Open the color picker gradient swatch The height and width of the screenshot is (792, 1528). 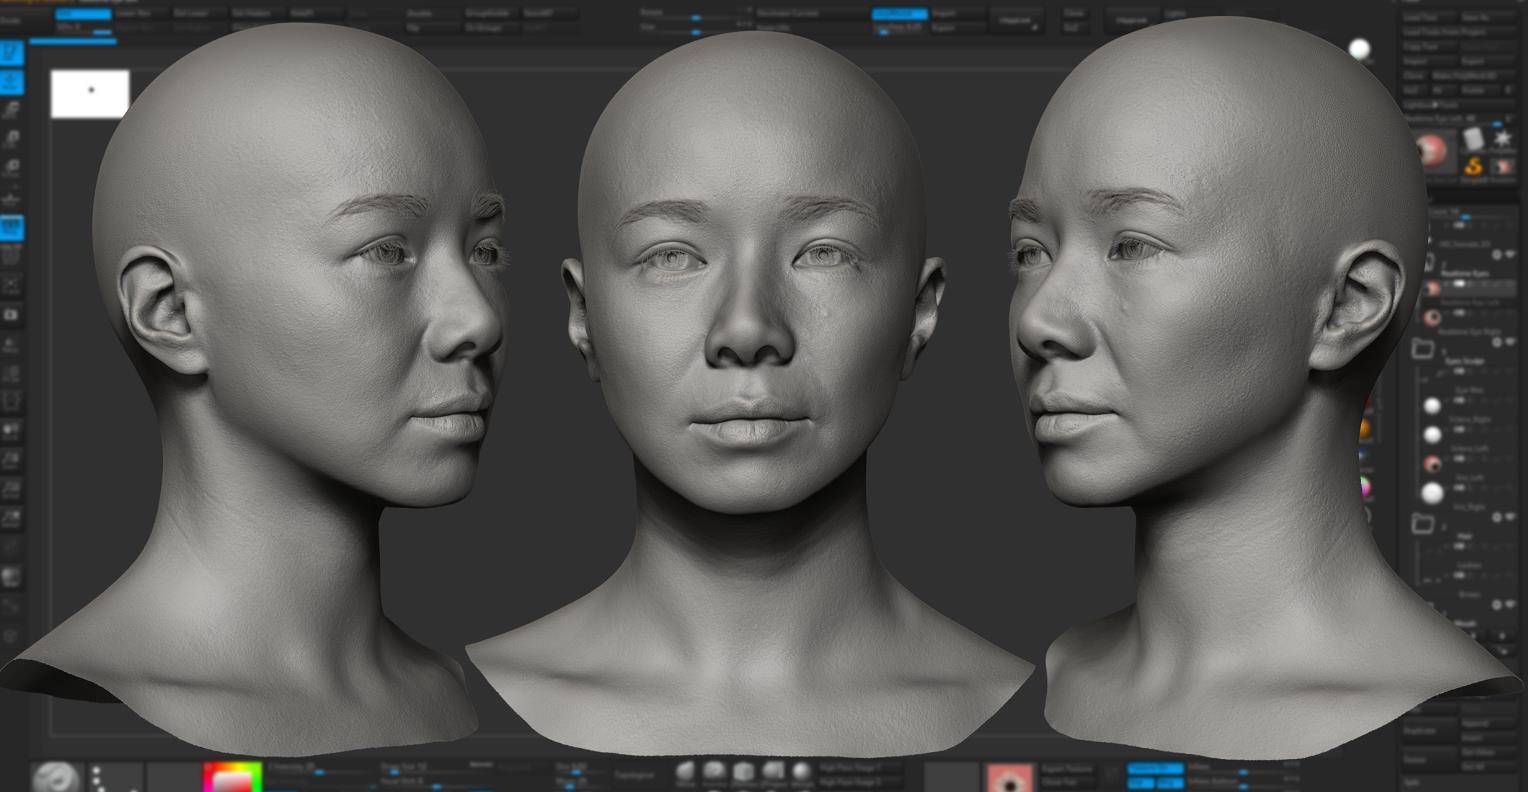point(232,777)
